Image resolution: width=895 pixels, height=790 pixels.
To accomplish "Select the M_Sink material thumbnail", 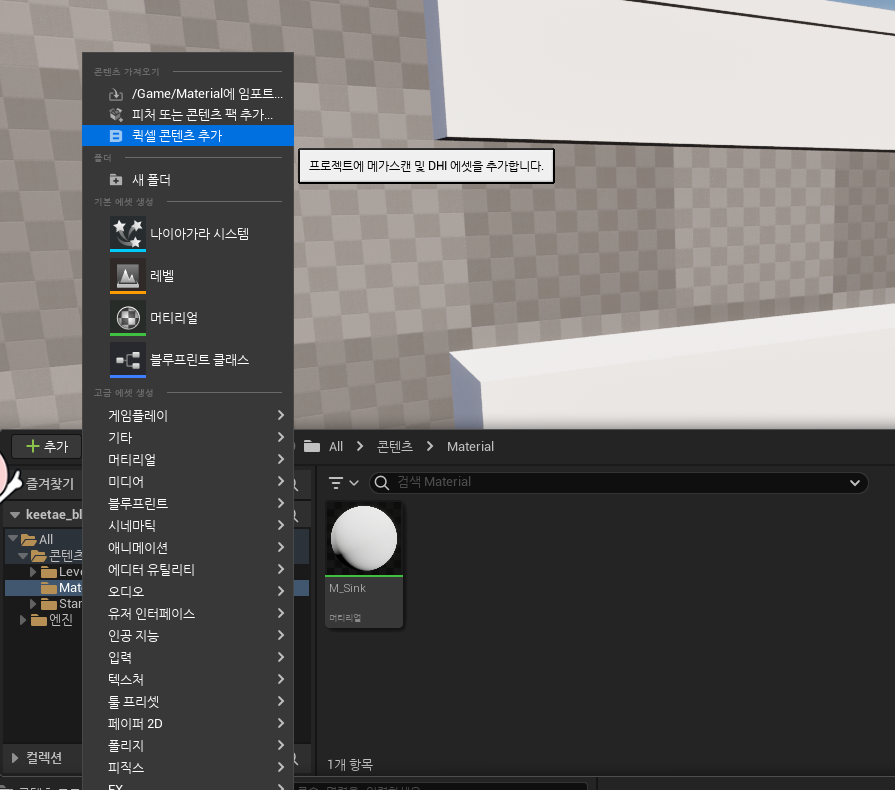I will point(364,538).
